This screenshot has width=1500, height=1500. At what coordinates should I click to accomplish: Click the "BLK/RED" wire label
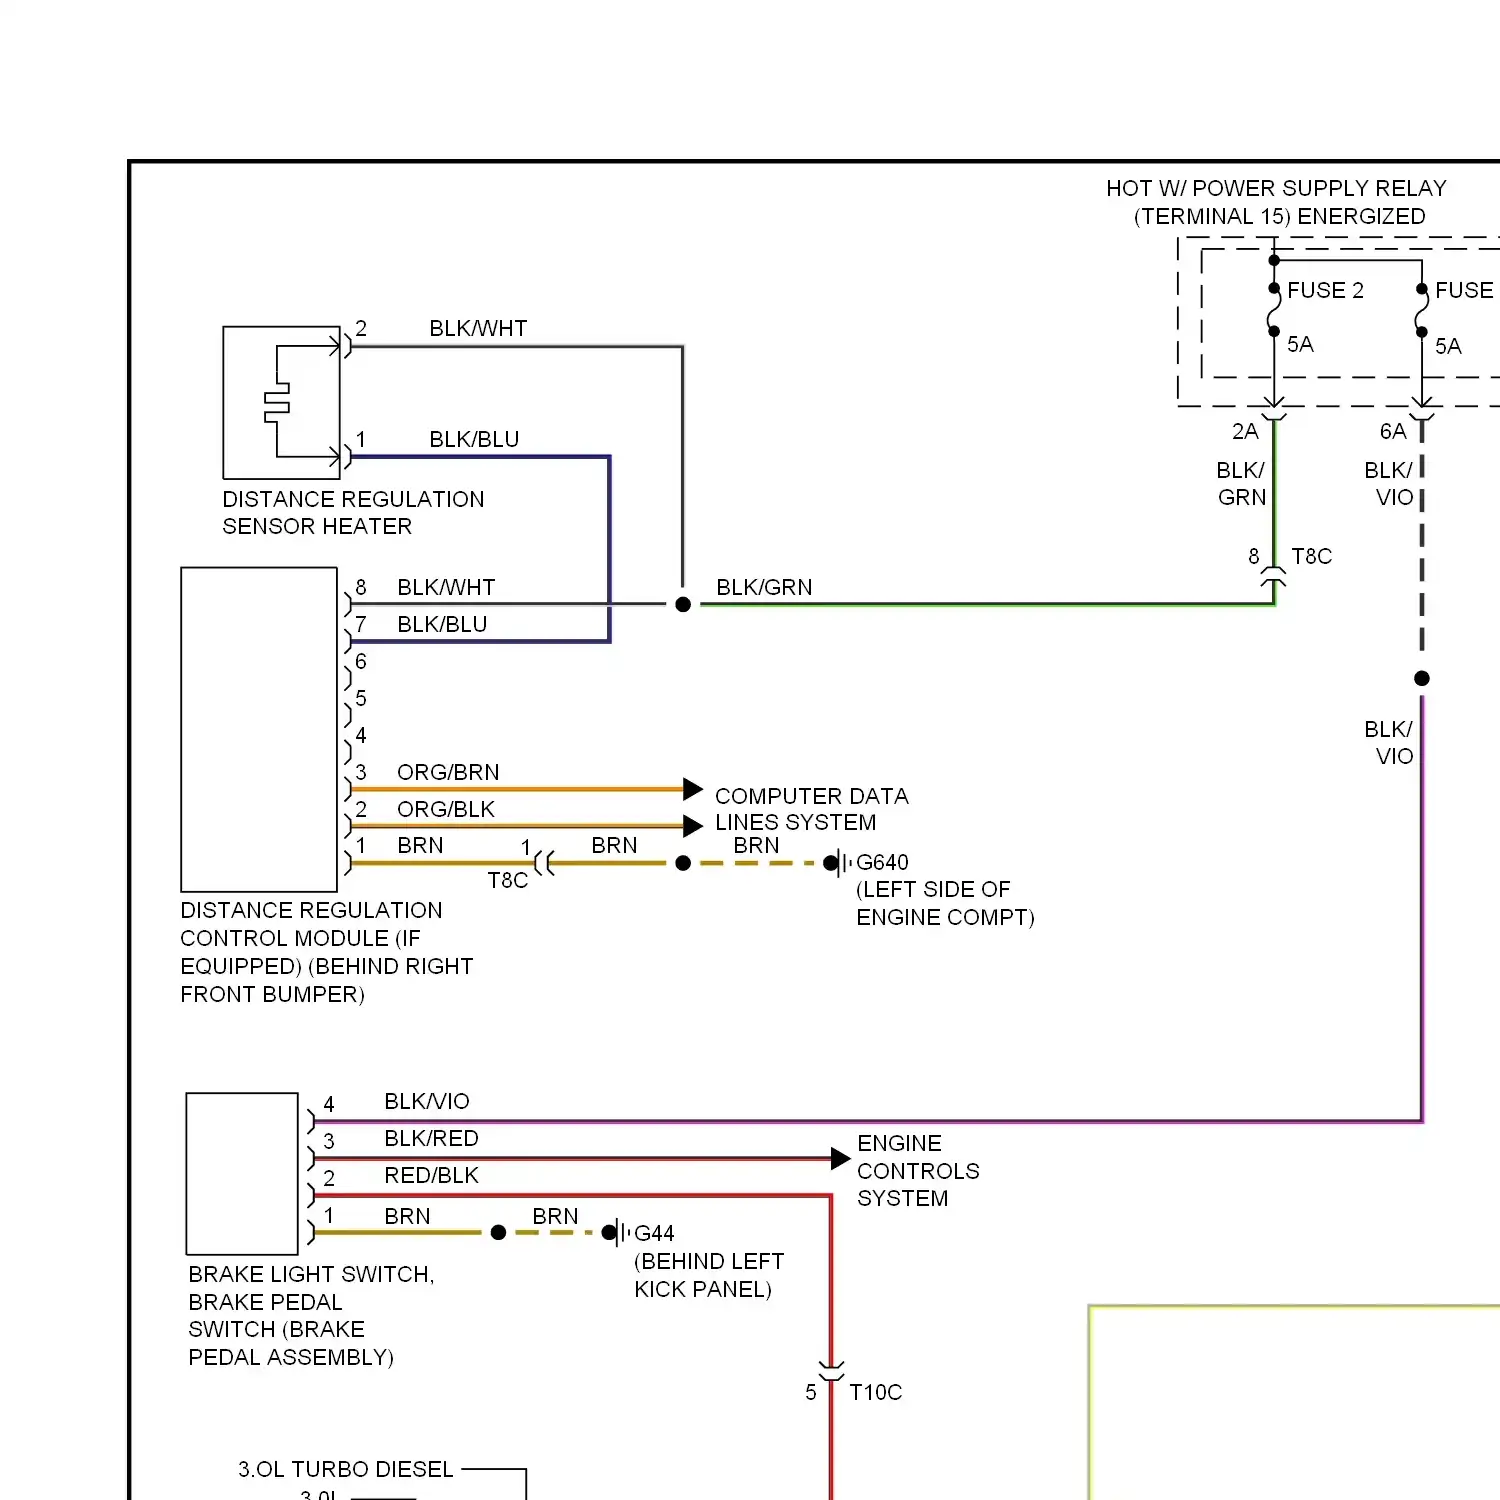pyautogui.click(x=431, y=1138)
